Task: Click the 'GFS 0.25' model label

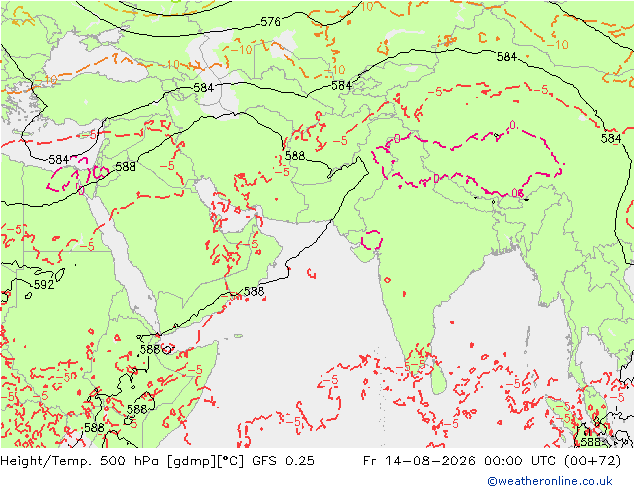Action: click(x=283, y=461)
